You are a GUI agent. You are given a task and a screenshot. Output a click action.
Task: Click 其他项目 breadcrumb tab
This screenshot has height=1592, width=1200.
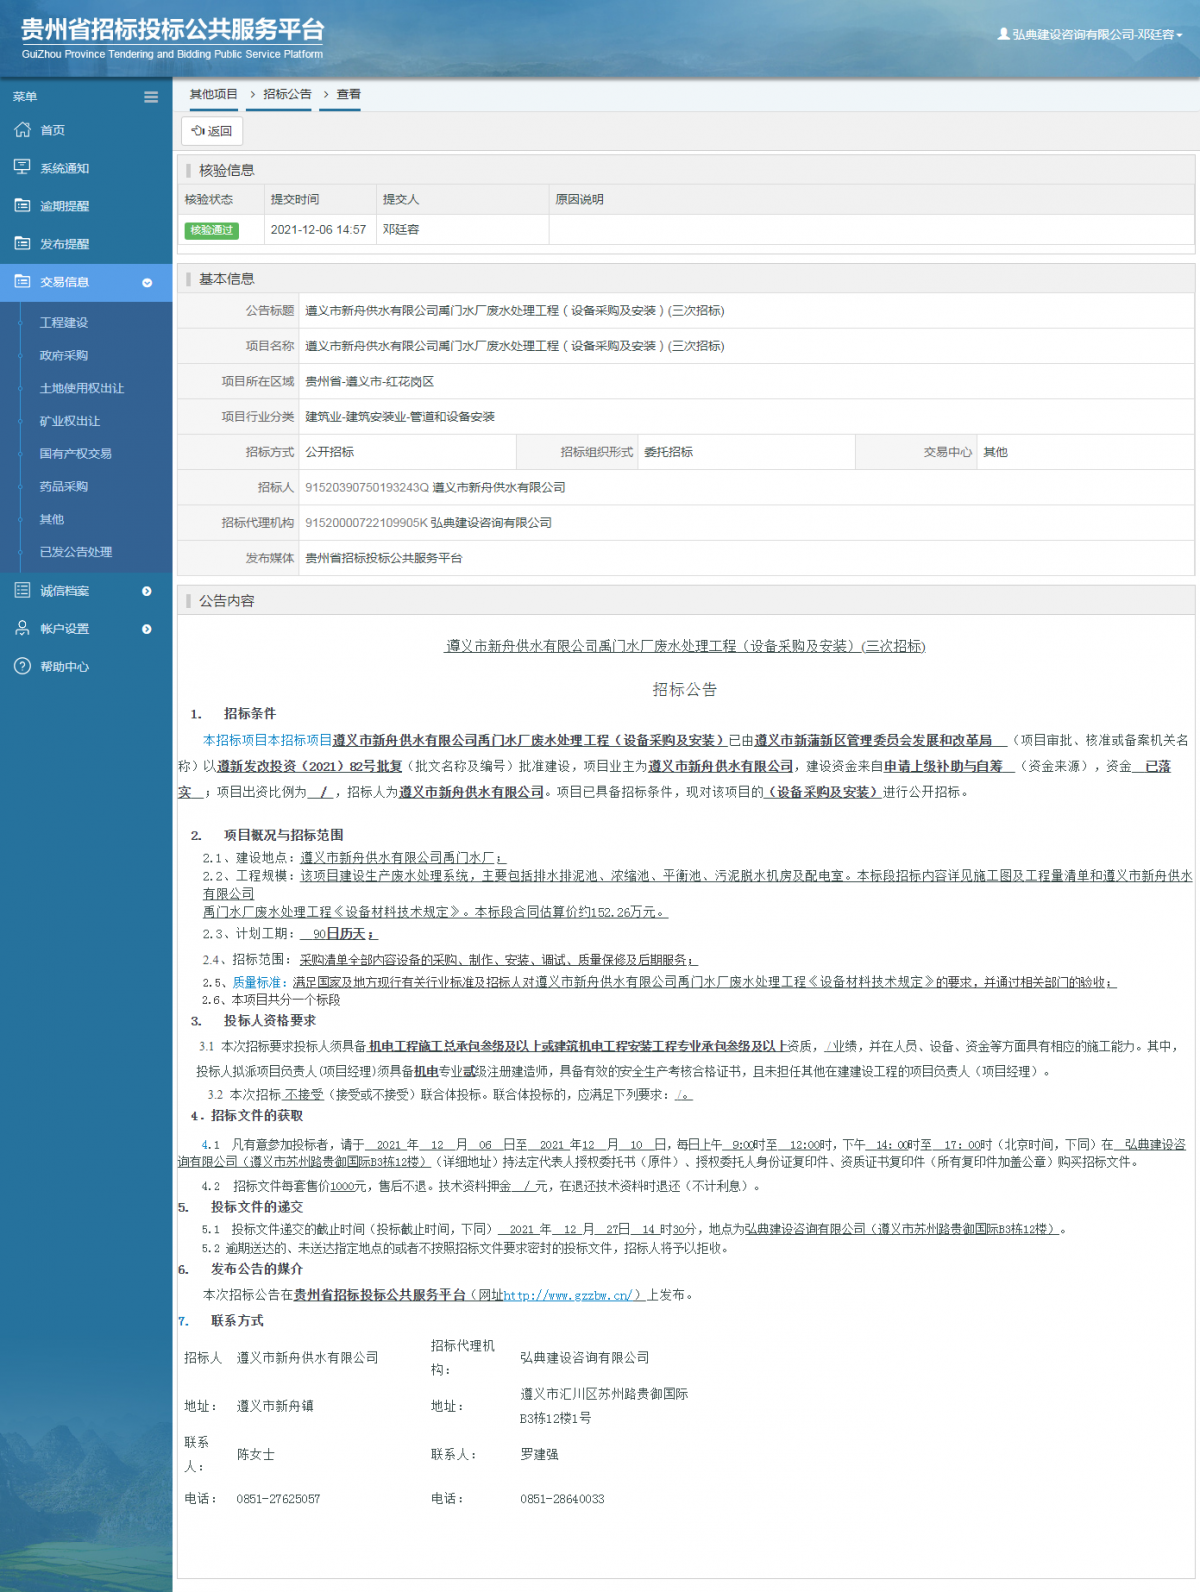(214, 94)
